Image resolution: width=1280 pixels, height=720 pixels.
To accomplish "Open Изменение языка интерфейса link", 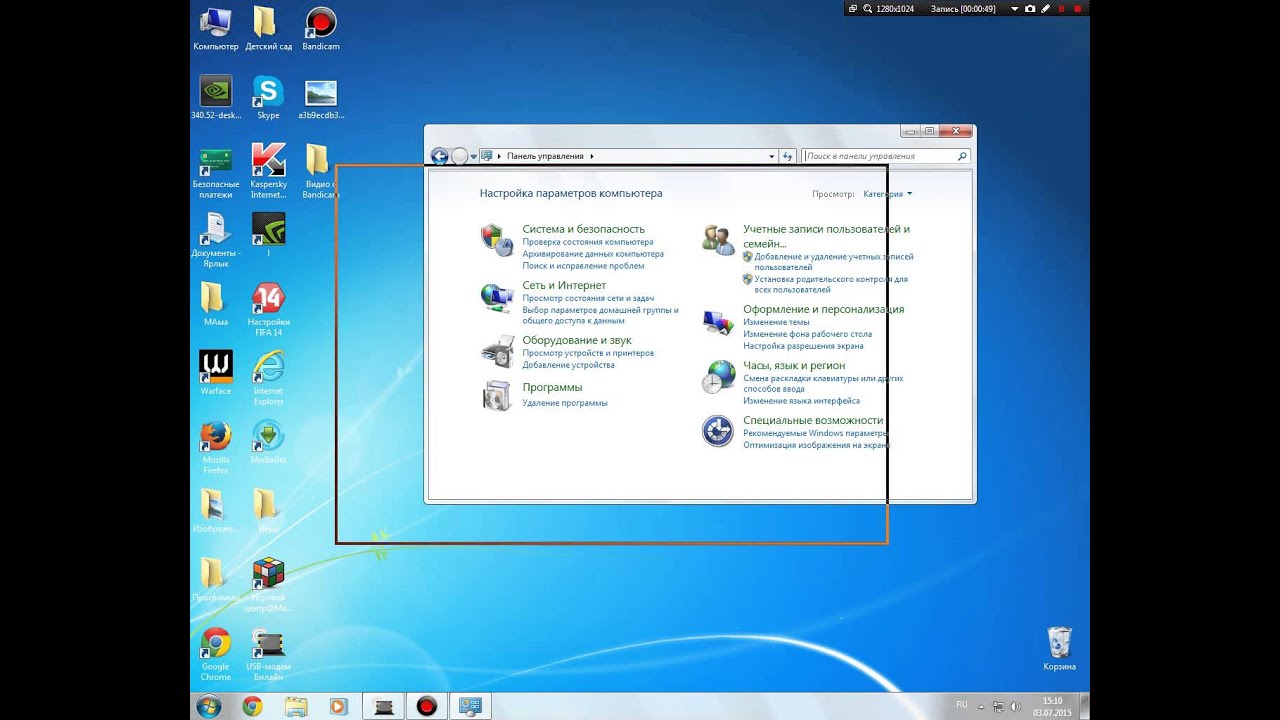I will point(801,401).
